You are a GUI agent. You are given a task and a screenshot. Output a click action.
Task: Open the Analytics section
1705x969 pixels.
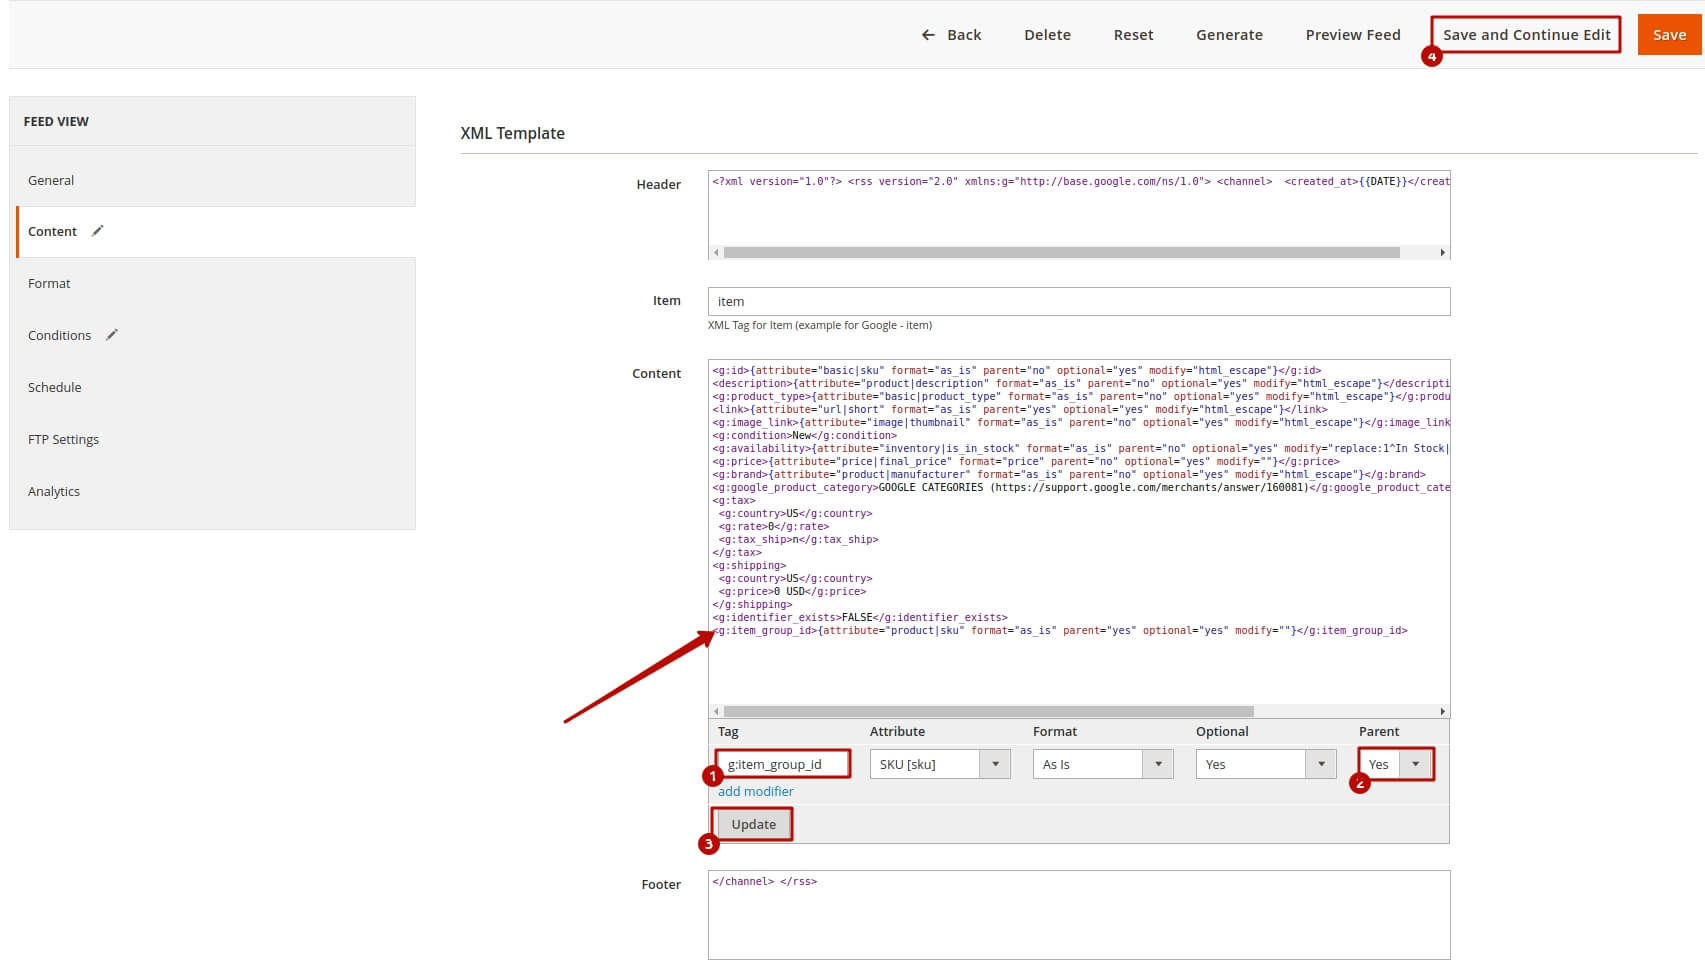(x=54, y=492)
